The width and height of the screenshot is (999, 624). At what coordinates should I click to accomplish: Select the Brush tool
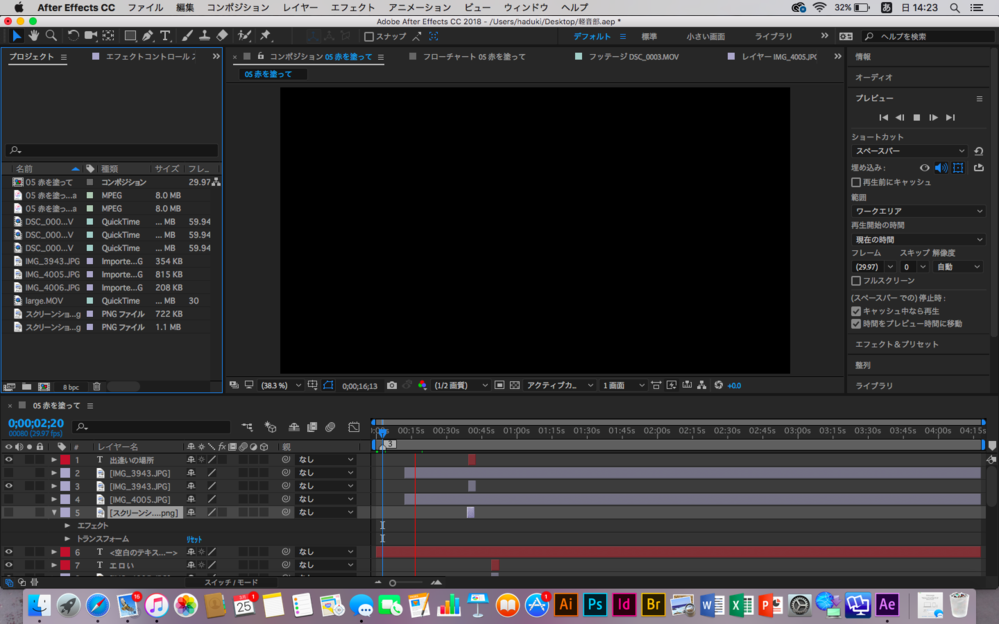tap(187, 36)
